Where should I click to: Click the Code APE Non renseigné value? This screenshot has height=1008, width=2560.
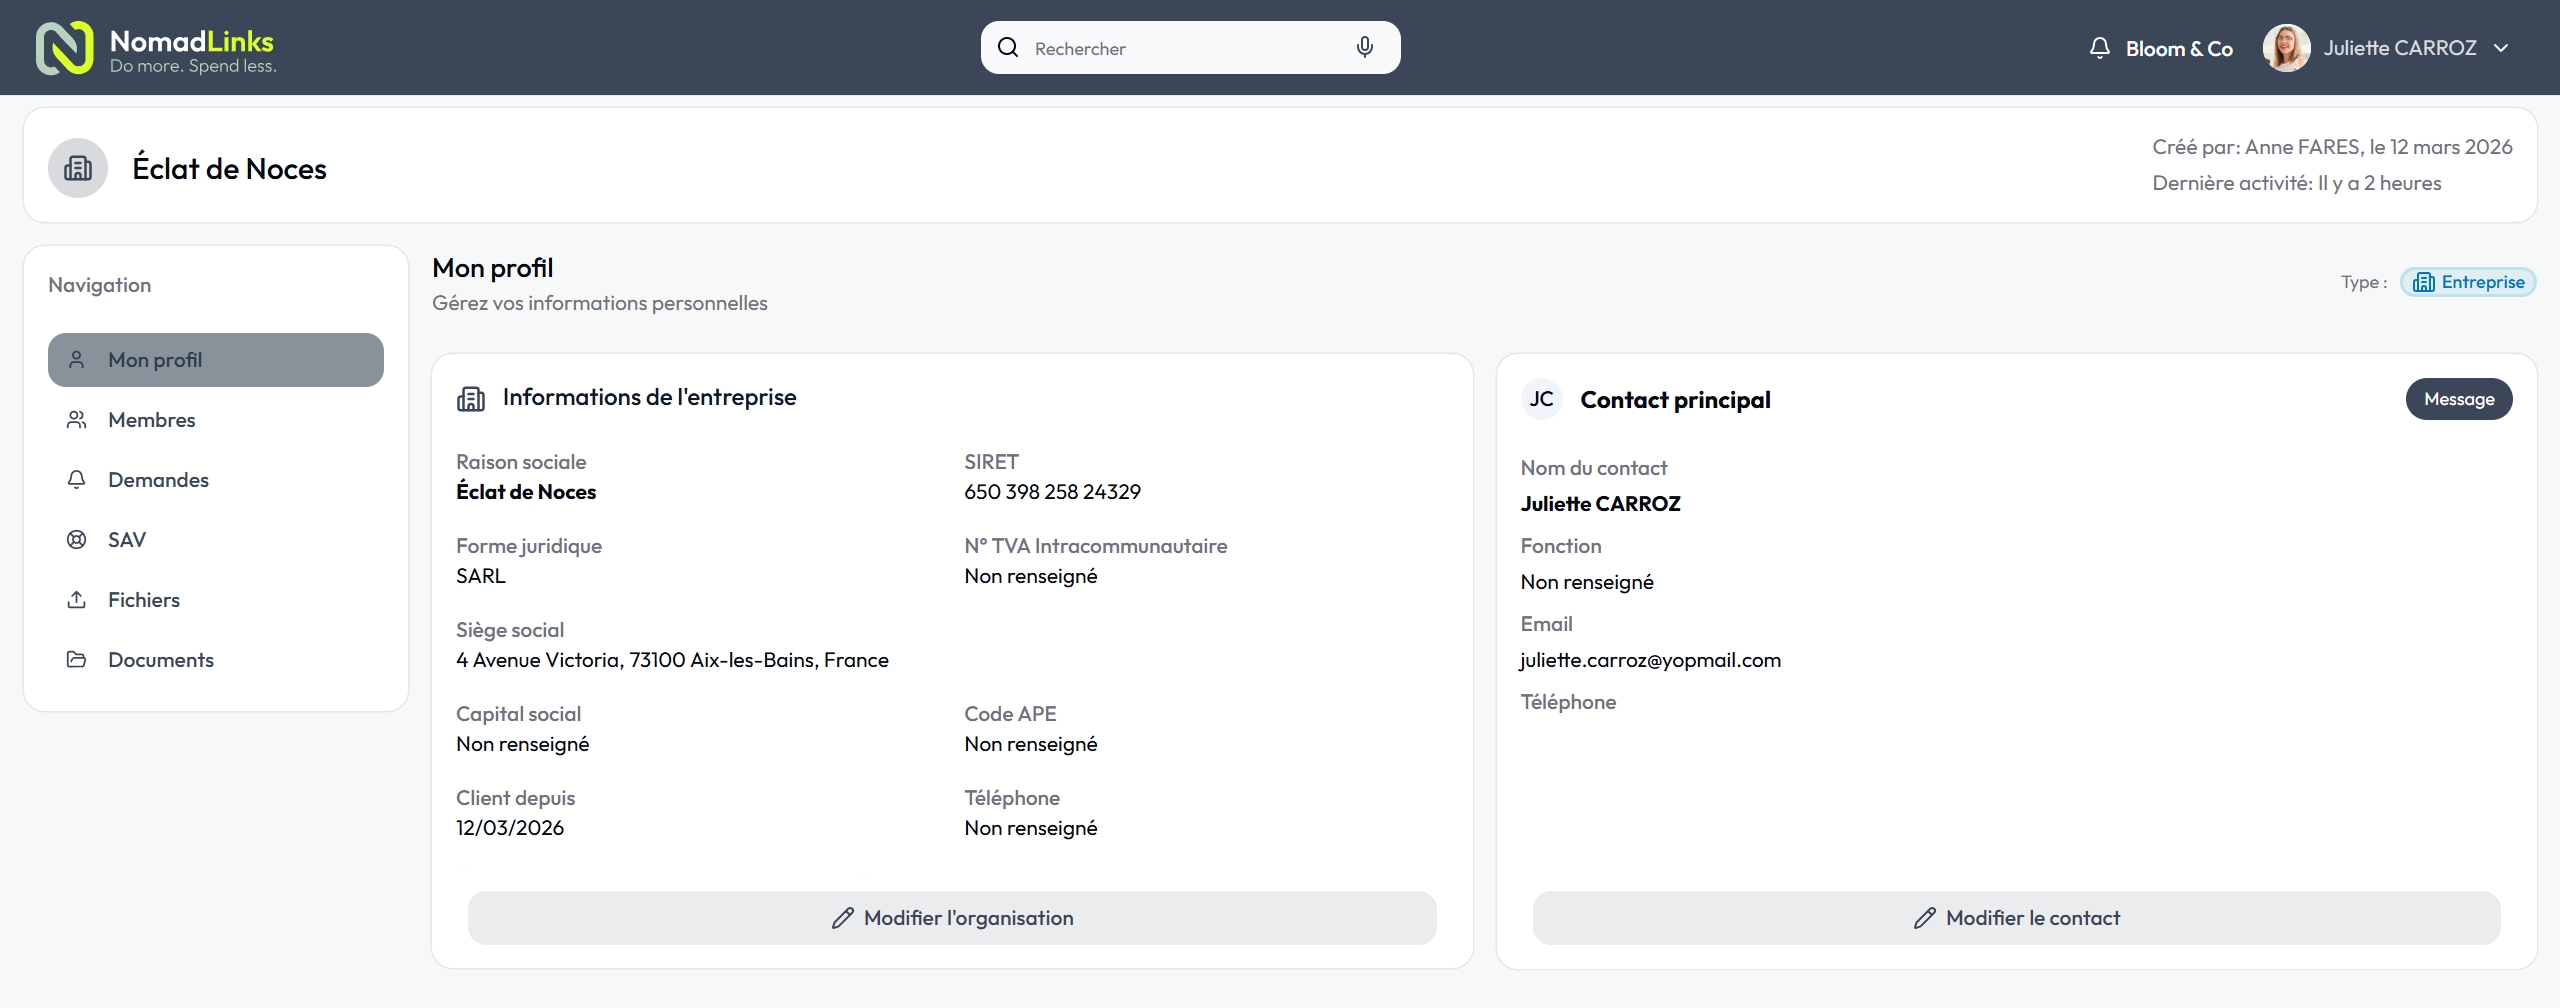click(x=1031, y=744)
